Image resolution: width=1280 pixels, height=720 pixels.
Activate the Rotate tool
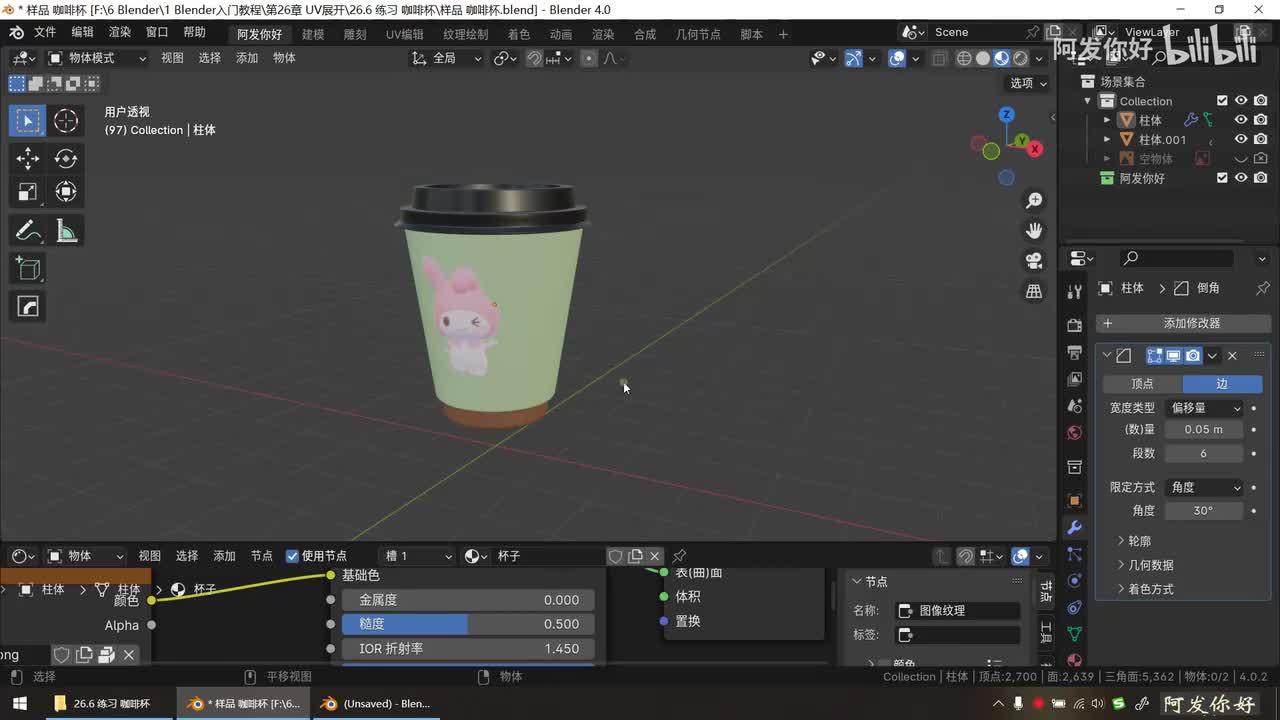66,158
